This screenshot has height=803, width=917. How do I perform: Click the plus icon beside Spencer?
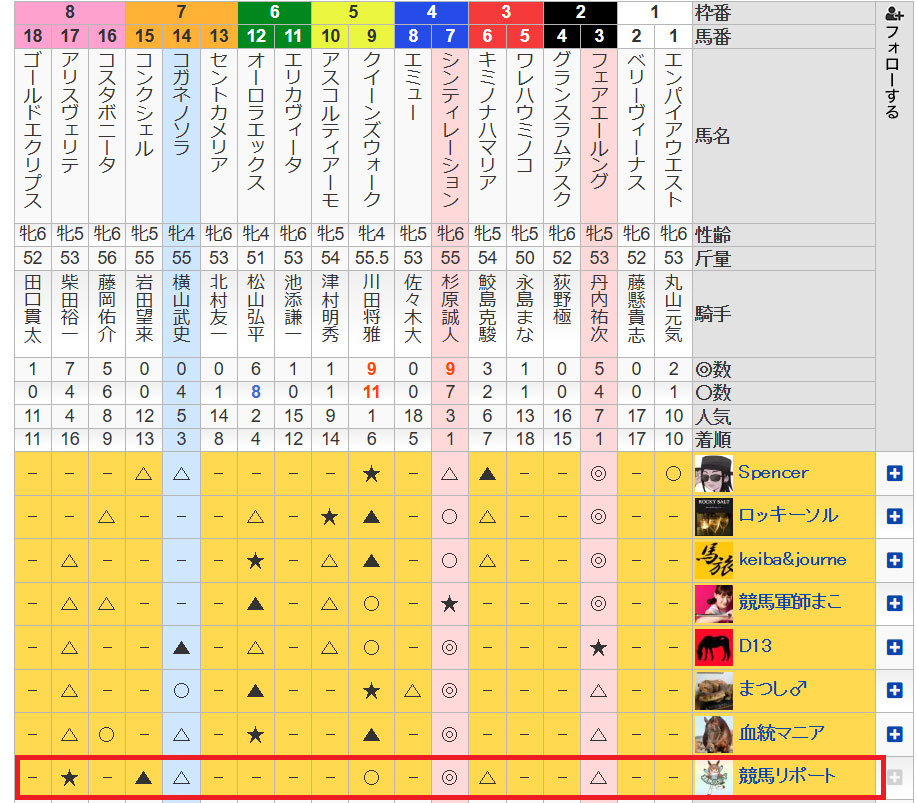[895, 474]
